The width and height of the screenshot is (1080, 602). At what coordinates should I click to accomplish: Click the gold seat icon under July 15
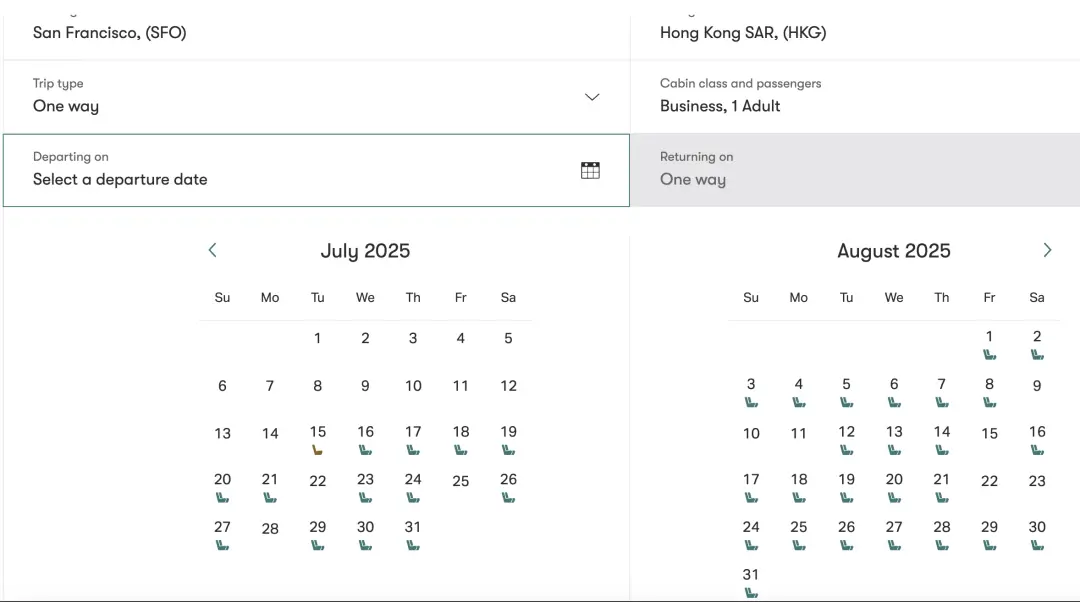point(318,450)
